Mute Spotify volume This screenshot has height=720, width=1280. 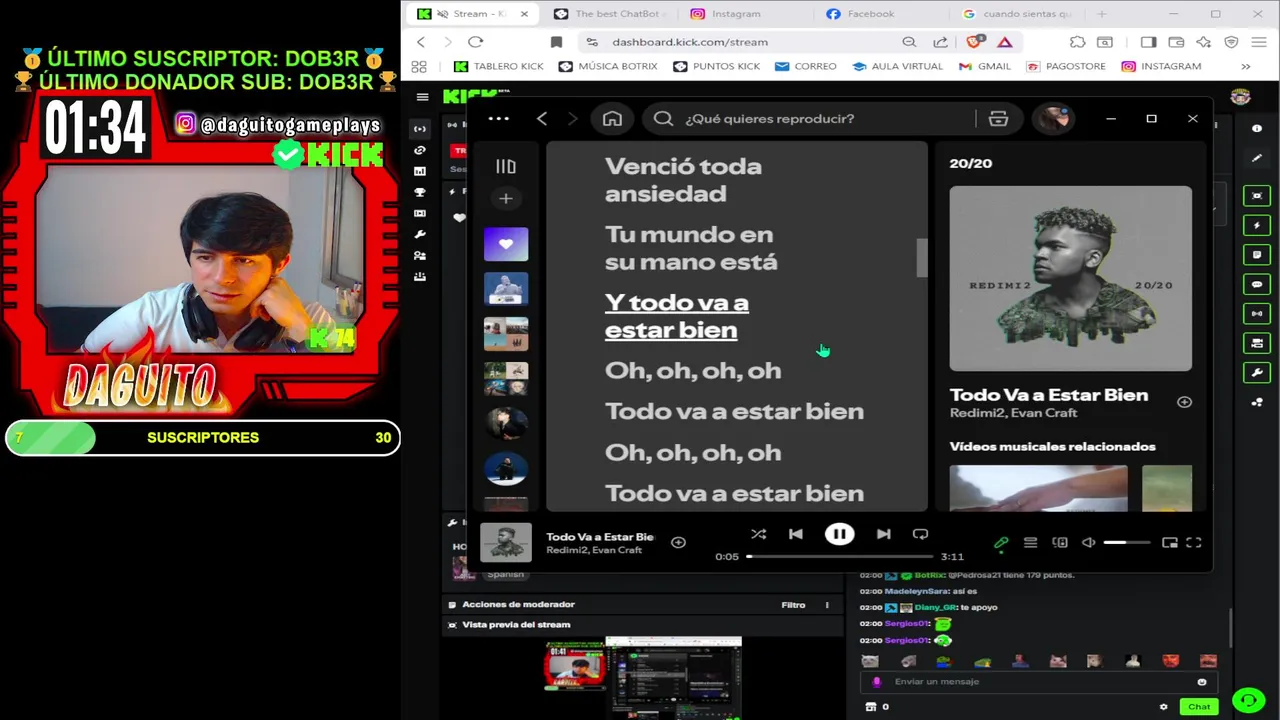tap(1089, 543)
